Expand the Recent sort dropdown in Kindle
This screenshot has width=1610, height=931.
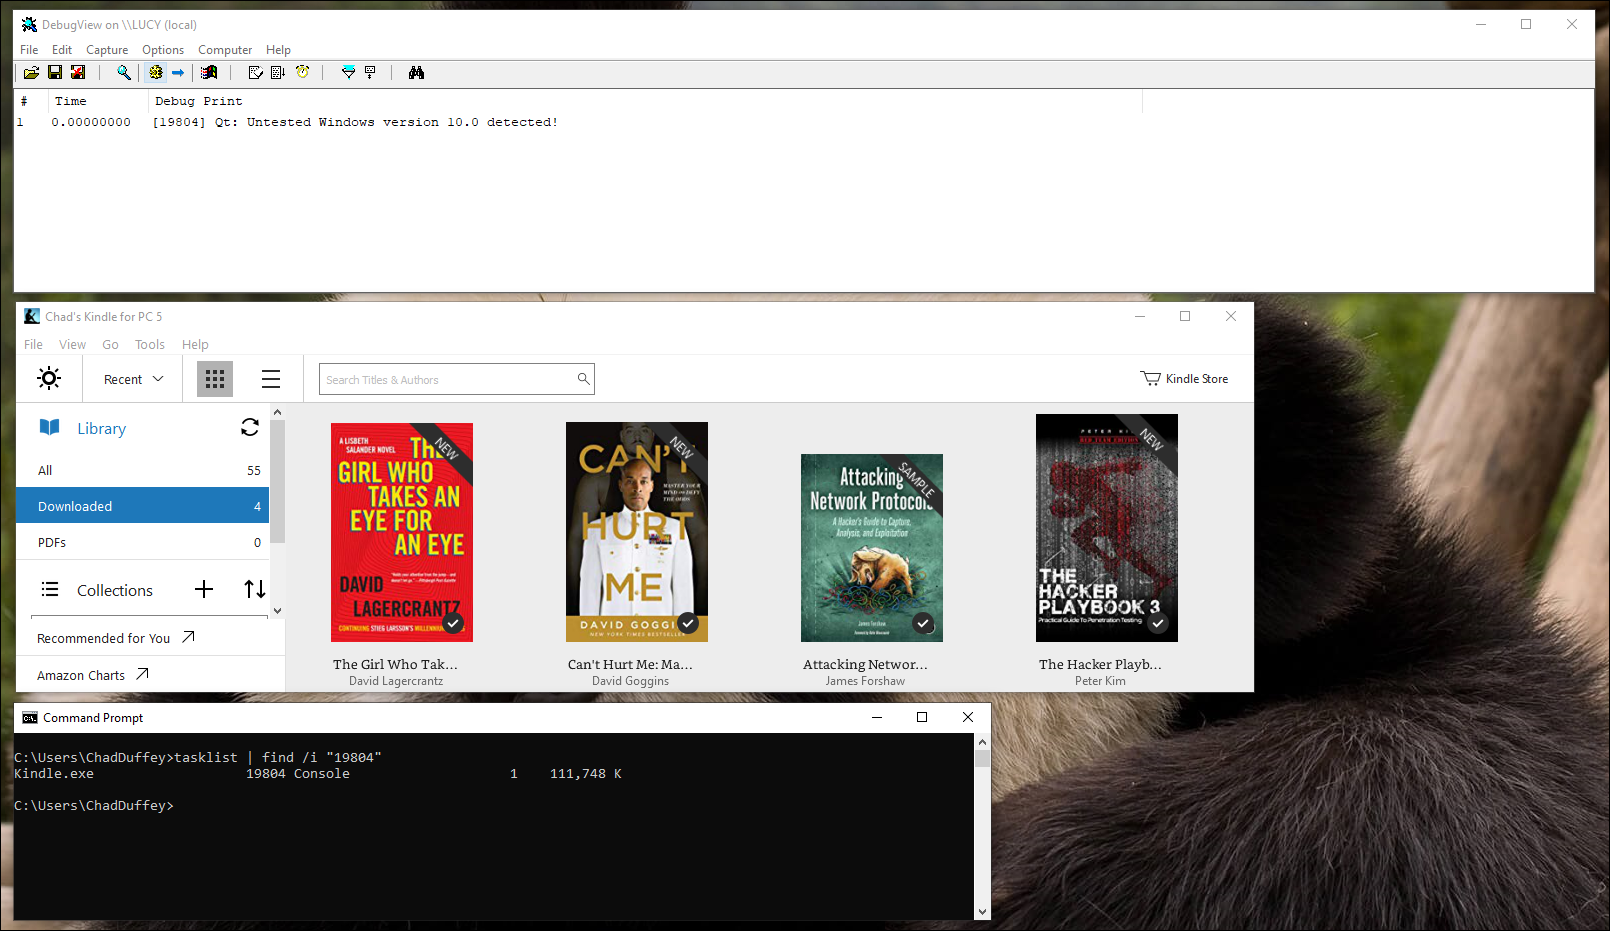pyautogui.click(x=133, y=379)
